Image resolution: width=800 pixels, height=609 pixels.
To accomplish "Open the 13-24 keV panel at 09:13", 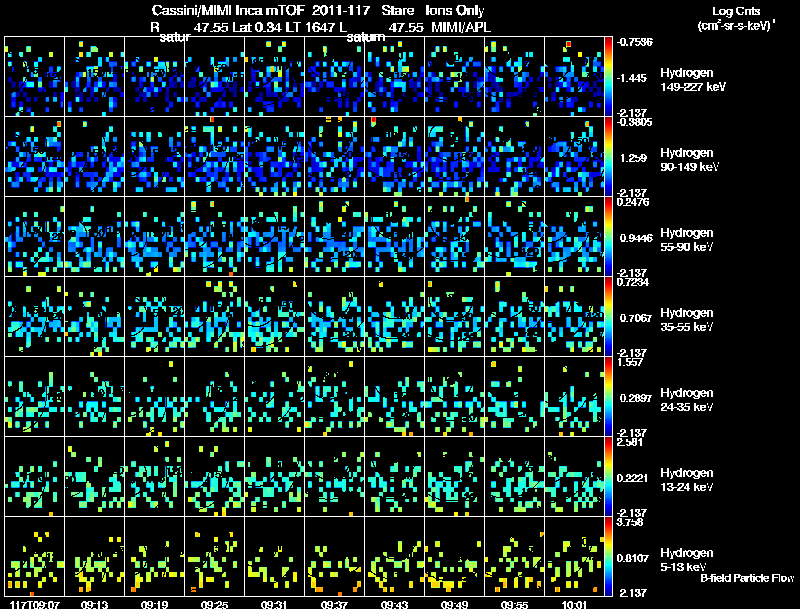I will pyautogui.click(x=94, y=477).
